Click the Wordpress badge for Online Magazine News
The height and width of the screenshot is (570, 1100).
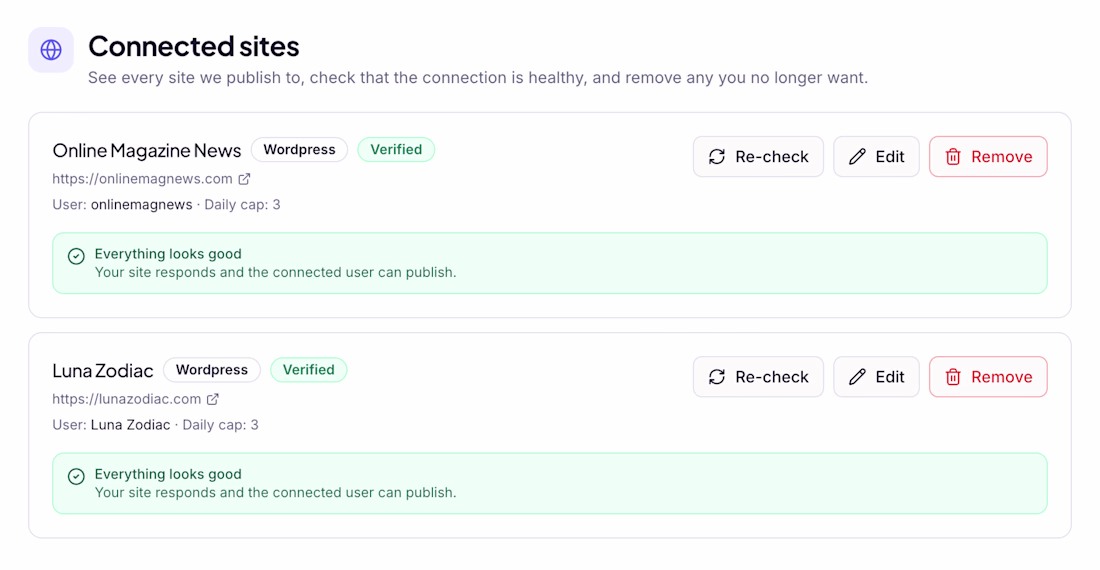click(300, 149)
